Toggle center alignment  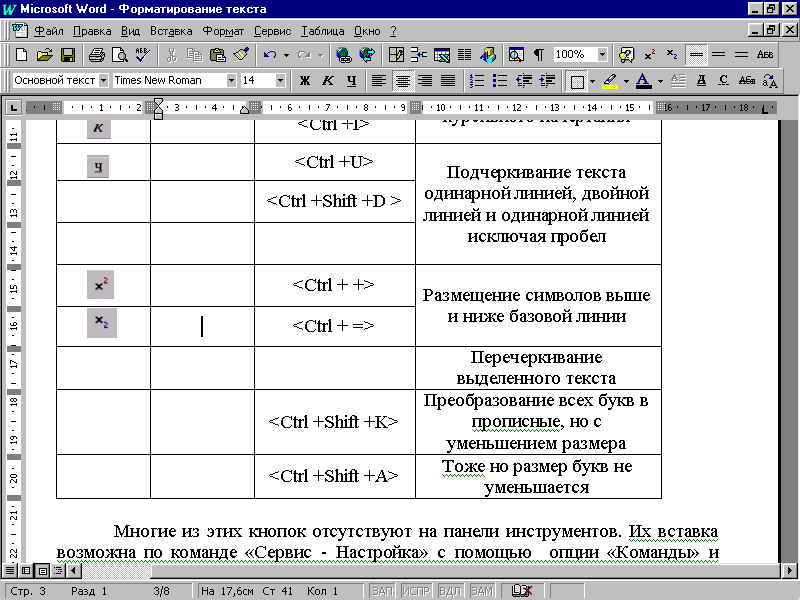[403, 81]
